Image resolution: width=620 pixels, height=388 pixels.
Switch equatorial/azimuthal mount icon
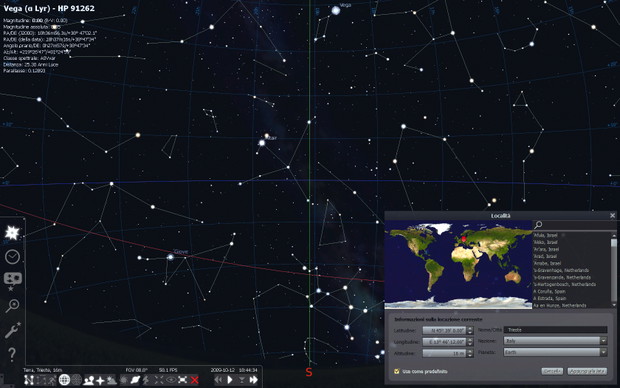click(146, 380)
